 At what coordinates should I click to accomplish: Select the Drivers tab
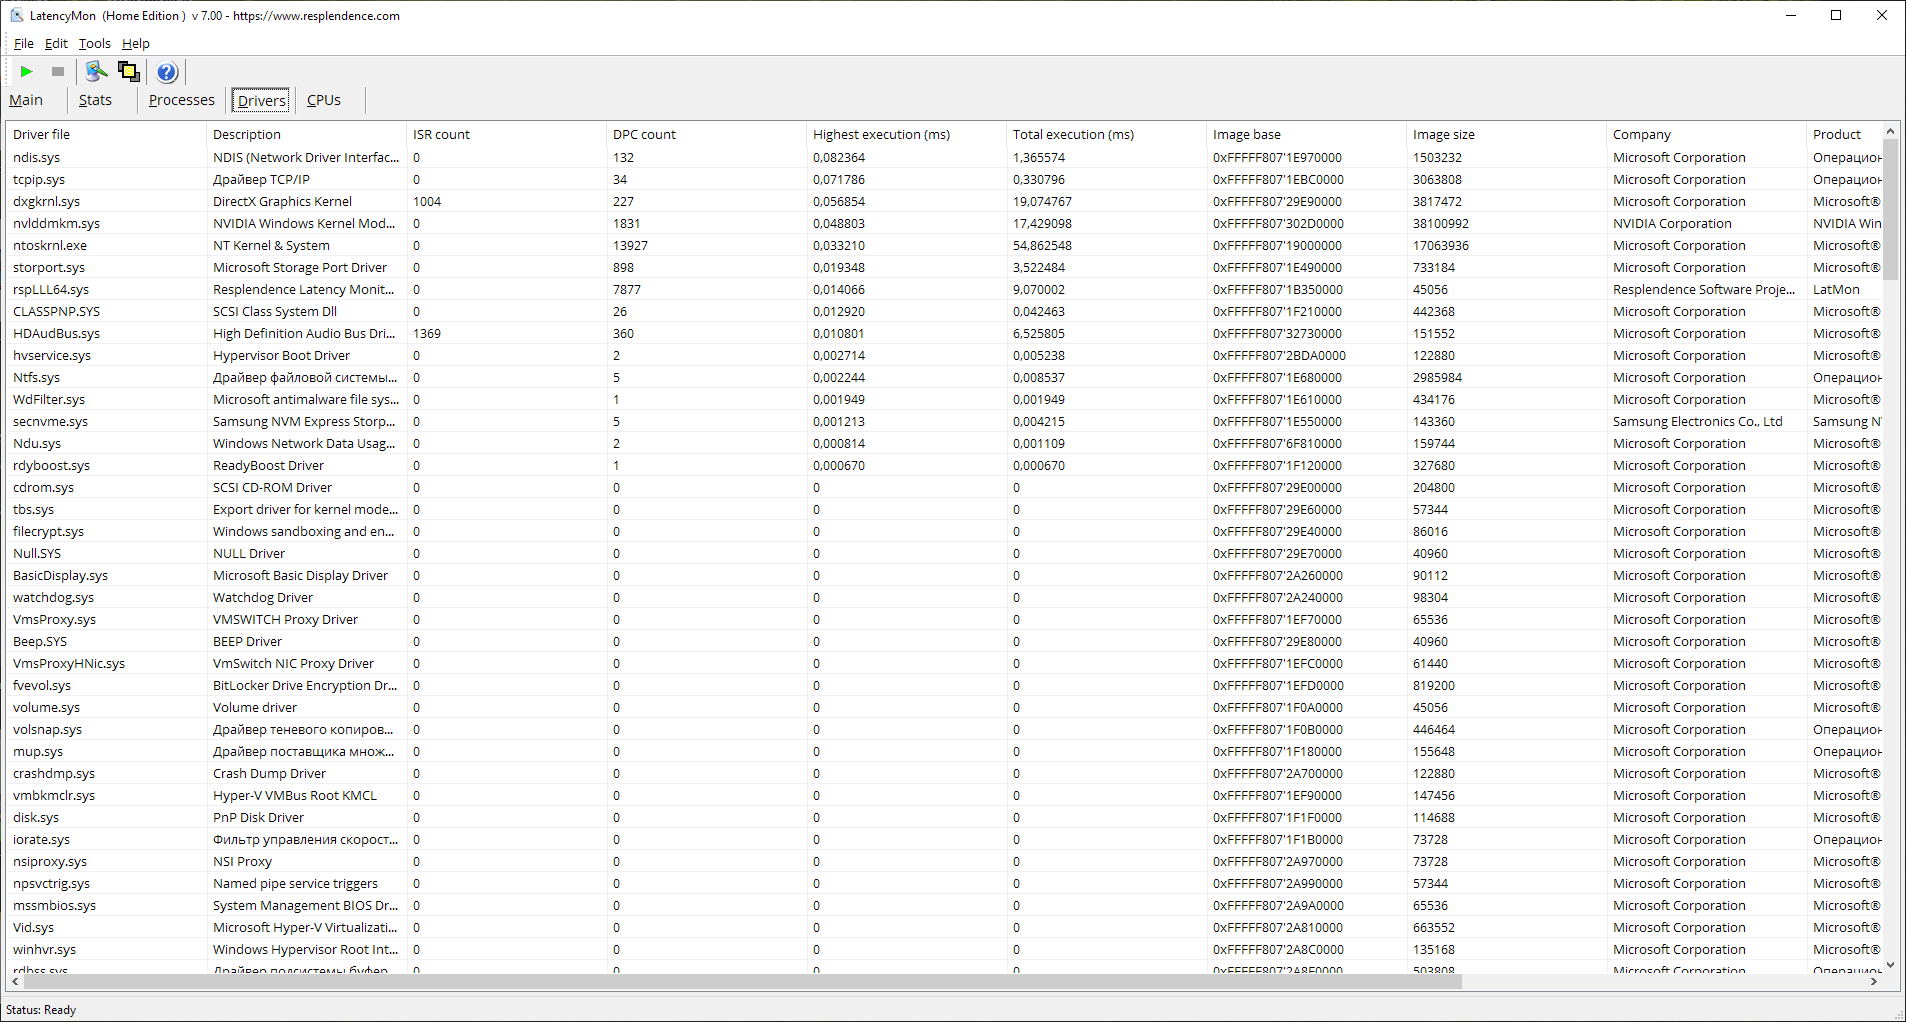261,100
